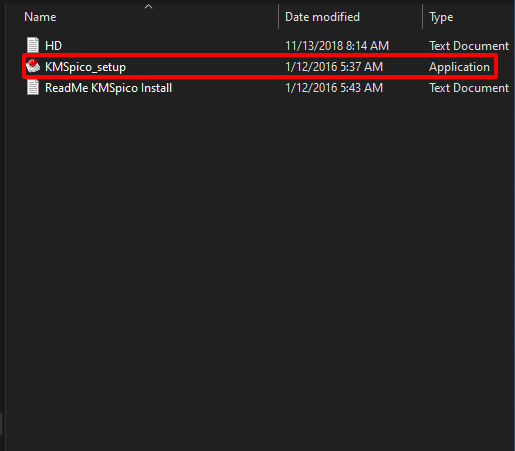The width and height of the screenshot is (515, 451).
Task: Sort files by the Name column header
Action: pyautogui.click(x=40, y=17)
